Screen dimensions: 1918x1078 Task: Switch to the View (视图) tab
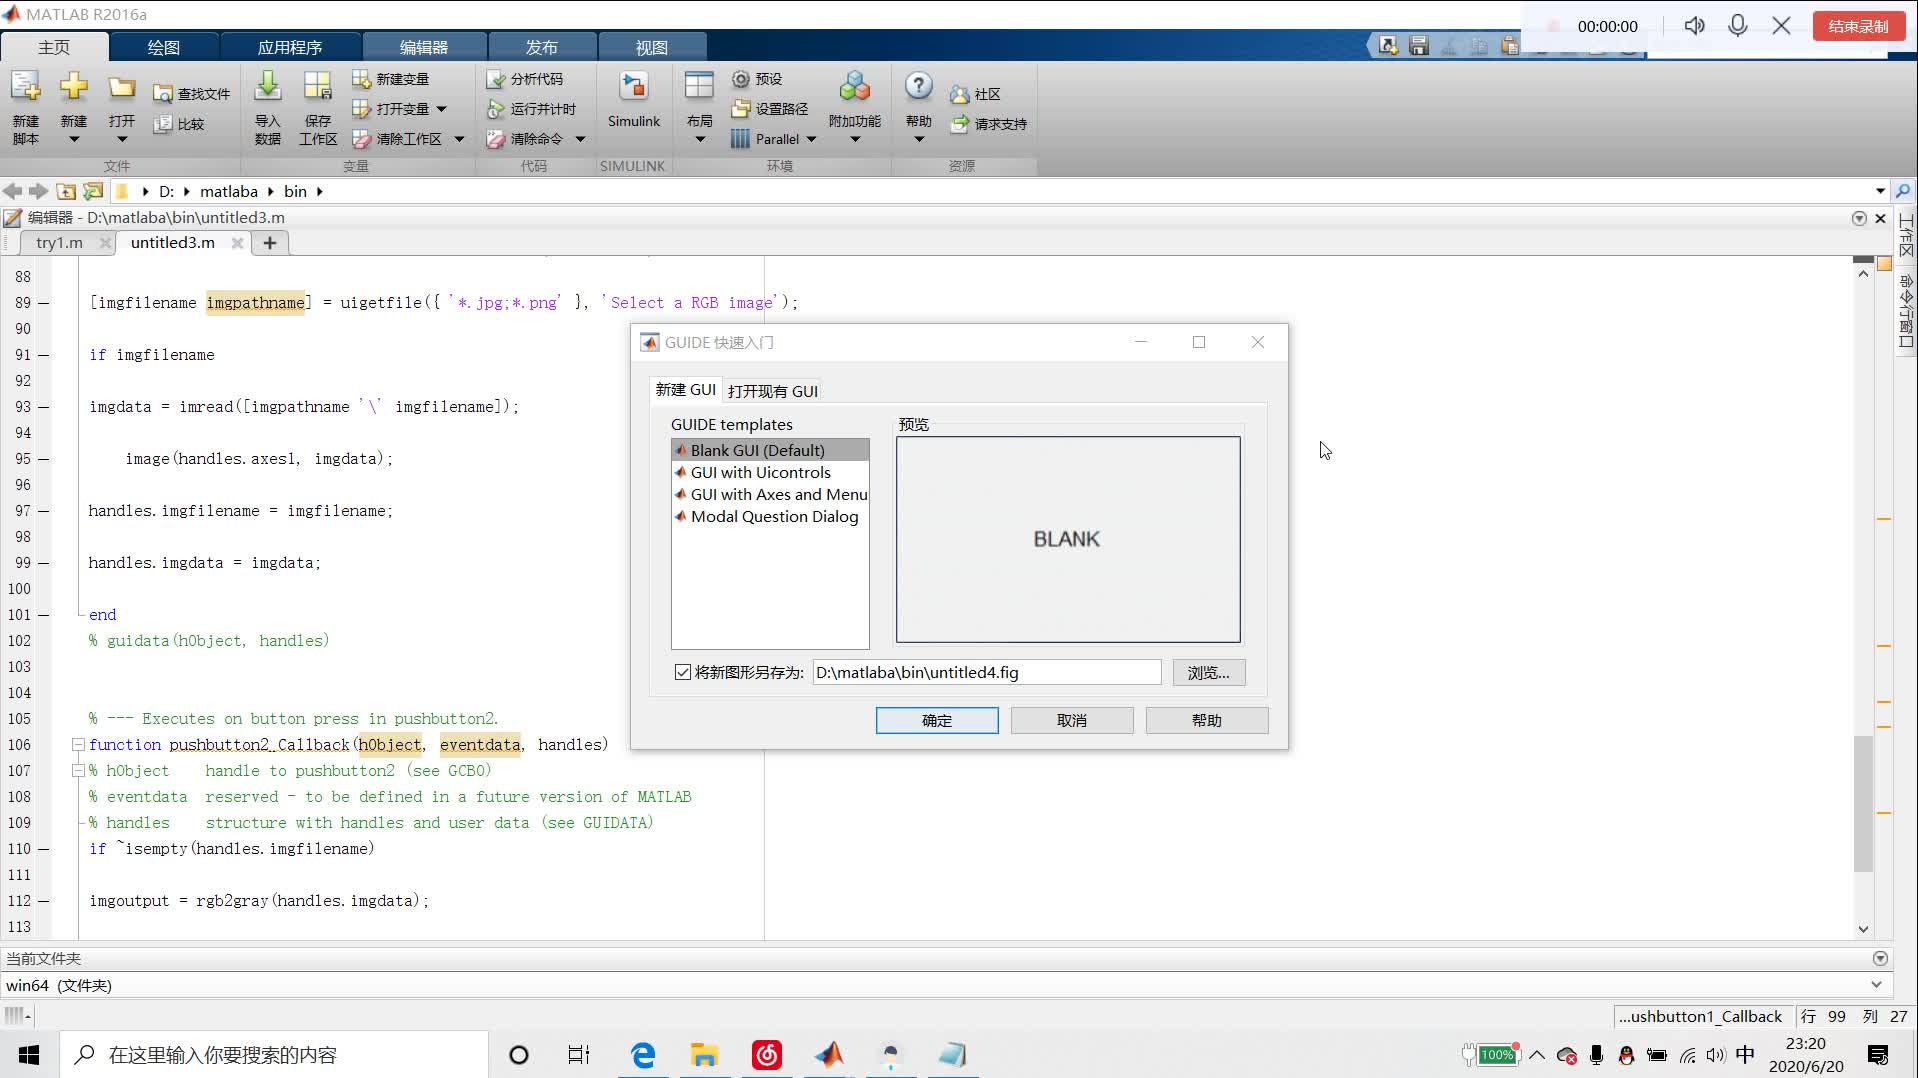click(651, 47)
